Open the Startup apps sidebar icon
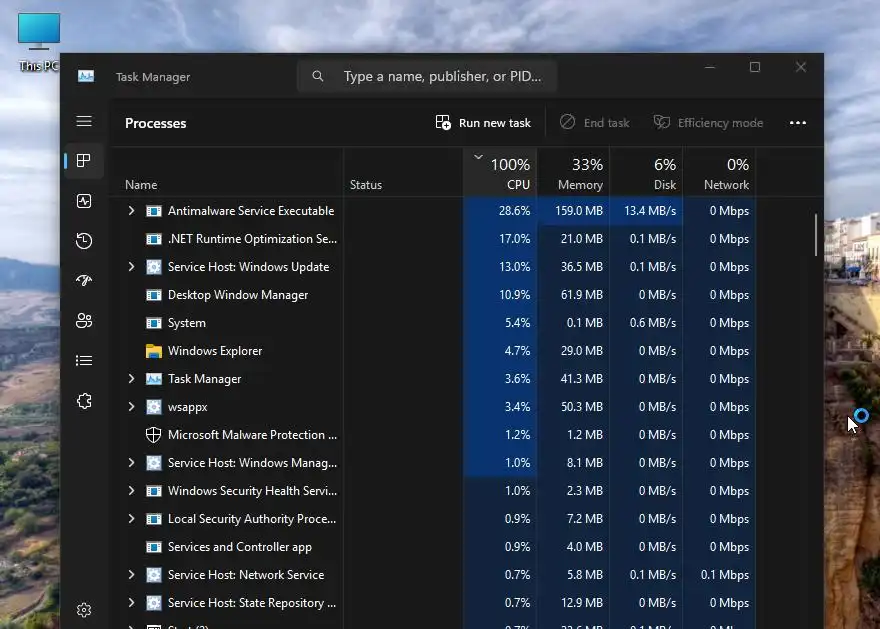The width and height of the screenshot is (880, 629). (84, 280)
